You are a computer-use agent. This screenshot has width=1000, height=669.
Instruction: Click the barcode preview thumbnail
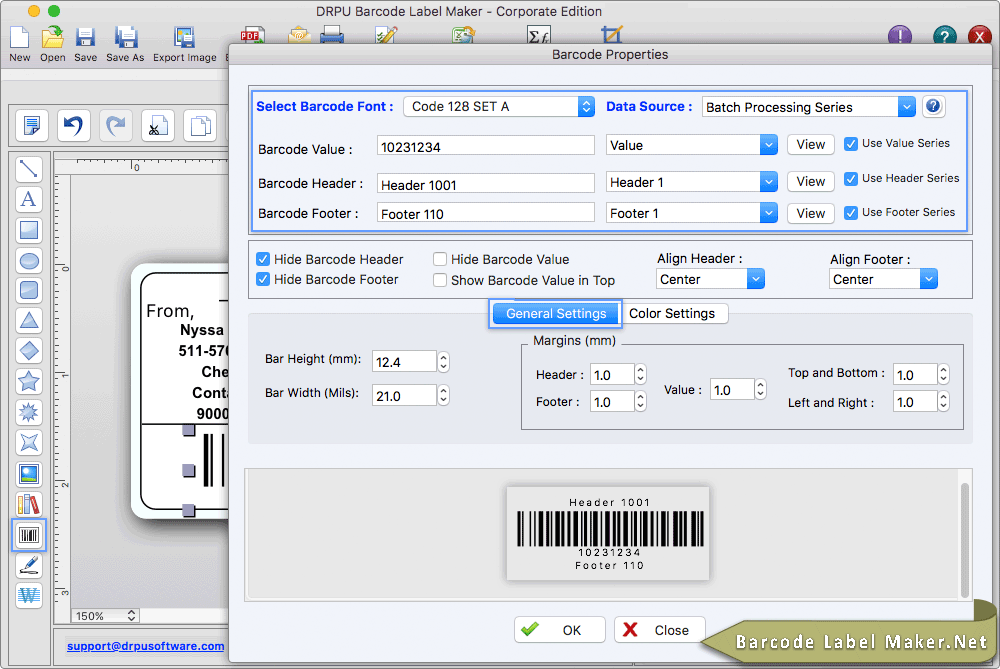point(608,533)
